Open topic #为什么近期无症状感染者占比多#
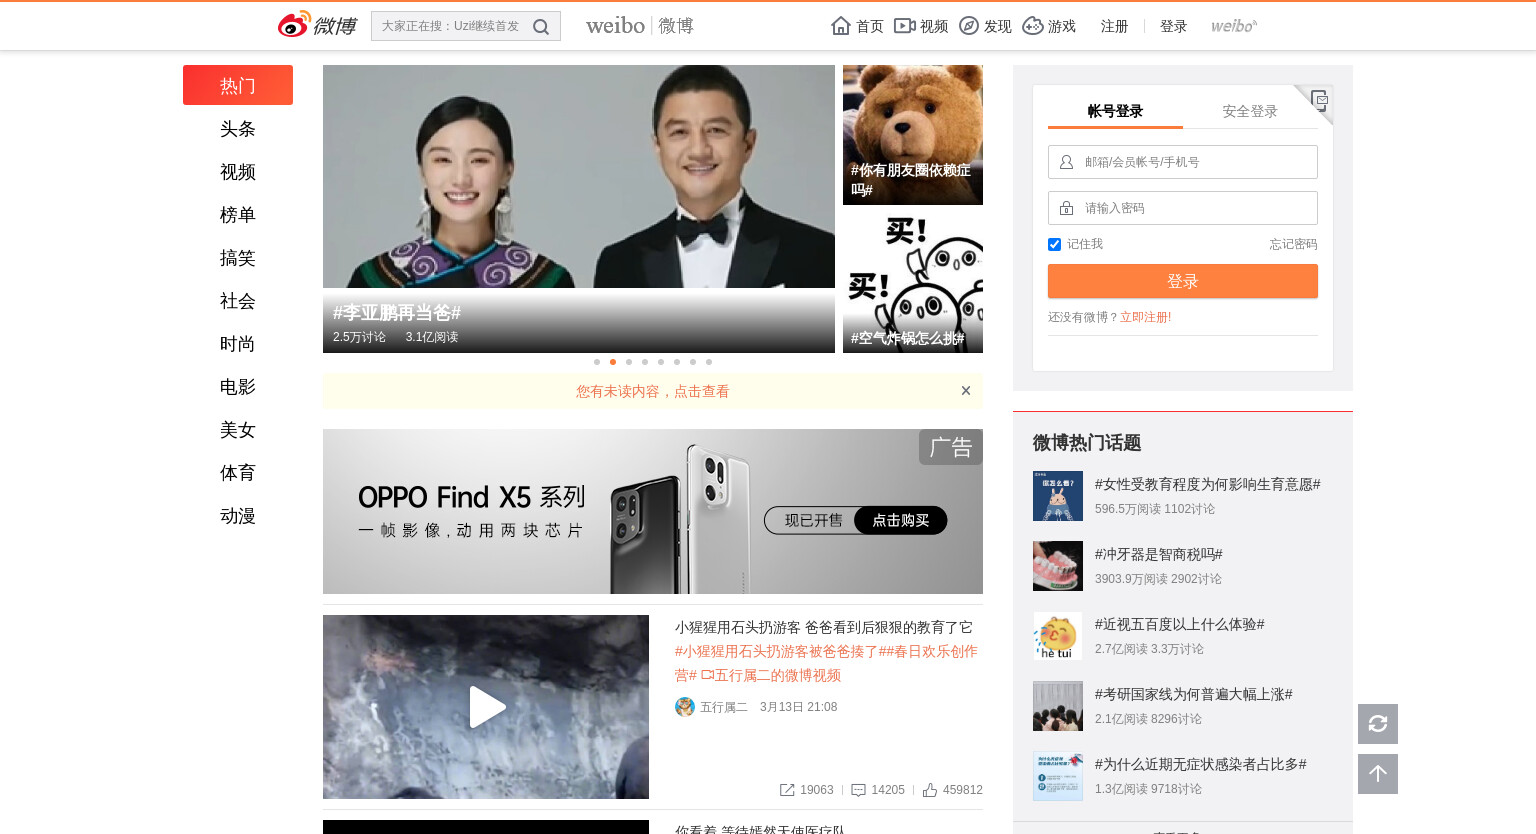This screenshot has height=834, width=1536. click(x=1201, y=764)
